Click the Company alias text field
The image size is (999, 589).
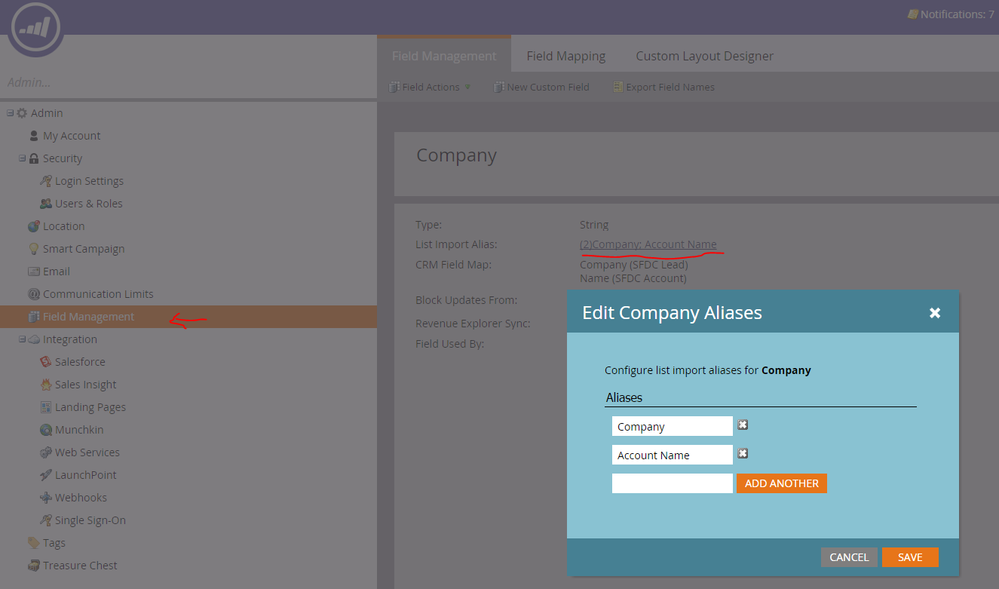672,426
